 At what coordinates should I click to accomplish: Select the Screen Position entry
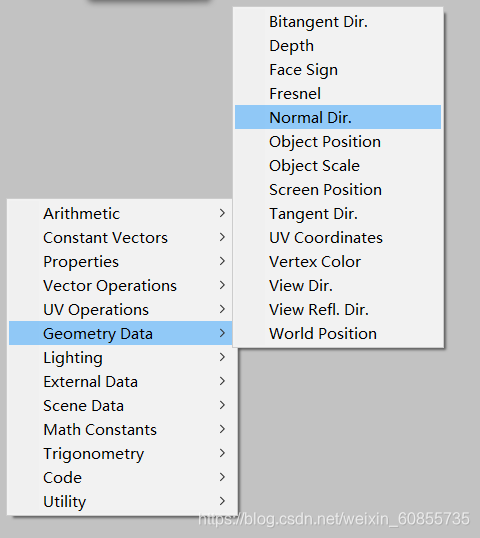pos(338,189)
